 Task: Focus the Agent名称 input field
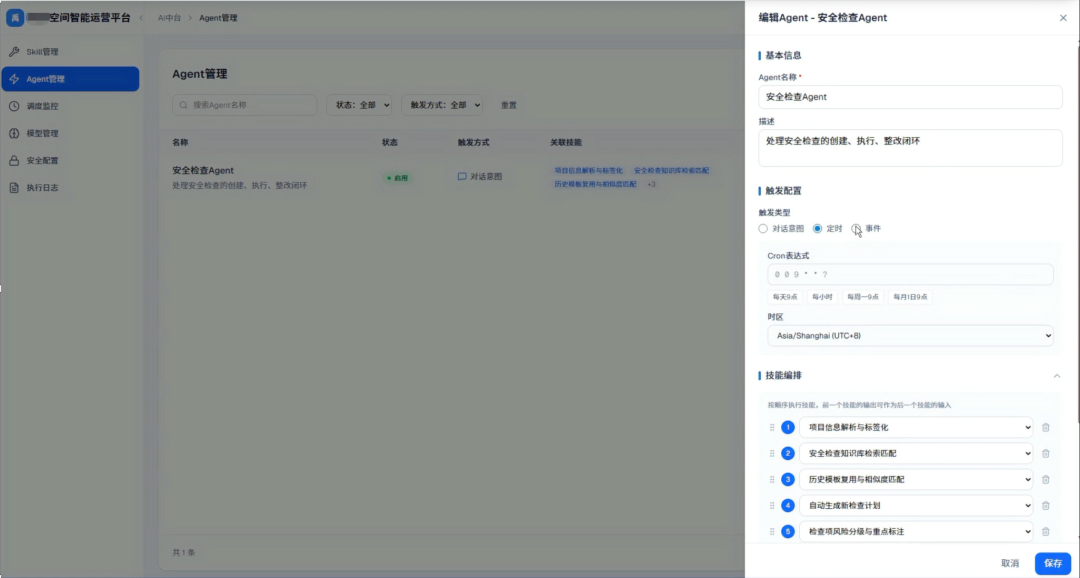click(910, 97)
